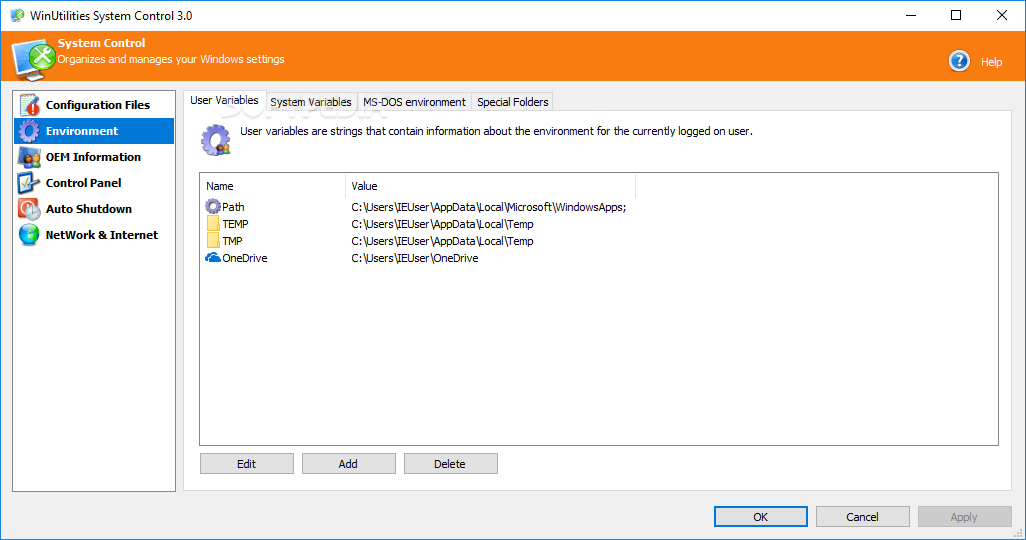Click the Environment gear icon in sidebar
The width and height of the screenshot is (1026, 540).
click(x=29, y=131)
